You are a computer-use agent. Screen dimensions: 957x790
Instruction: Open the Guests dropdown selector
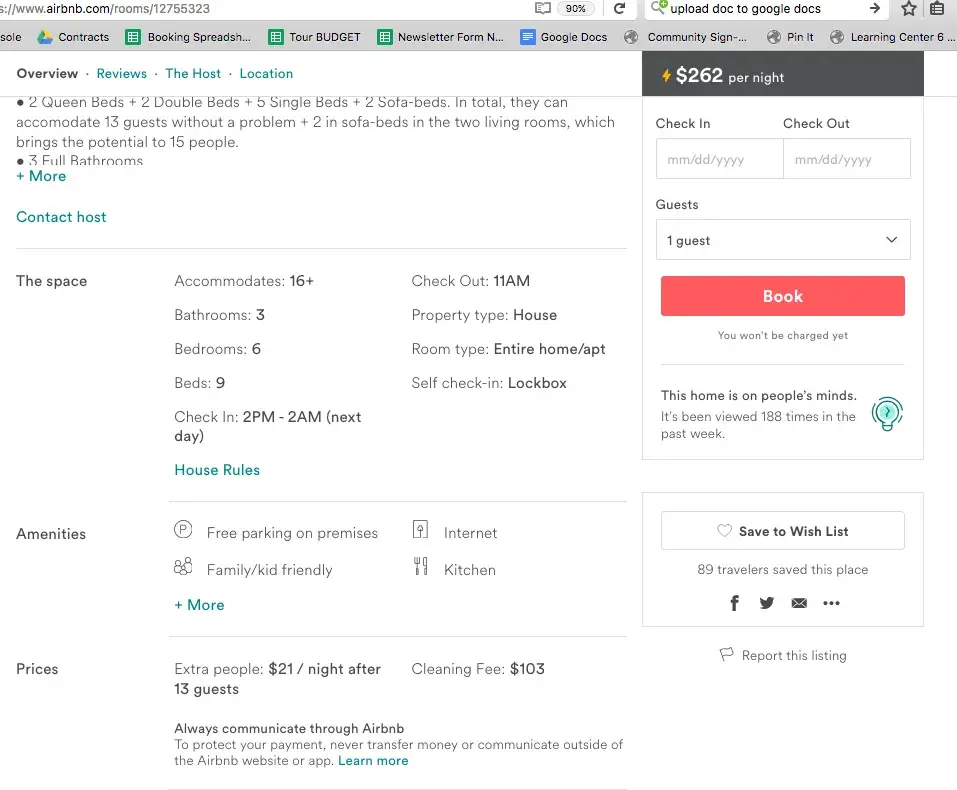(x=782, y=240)
